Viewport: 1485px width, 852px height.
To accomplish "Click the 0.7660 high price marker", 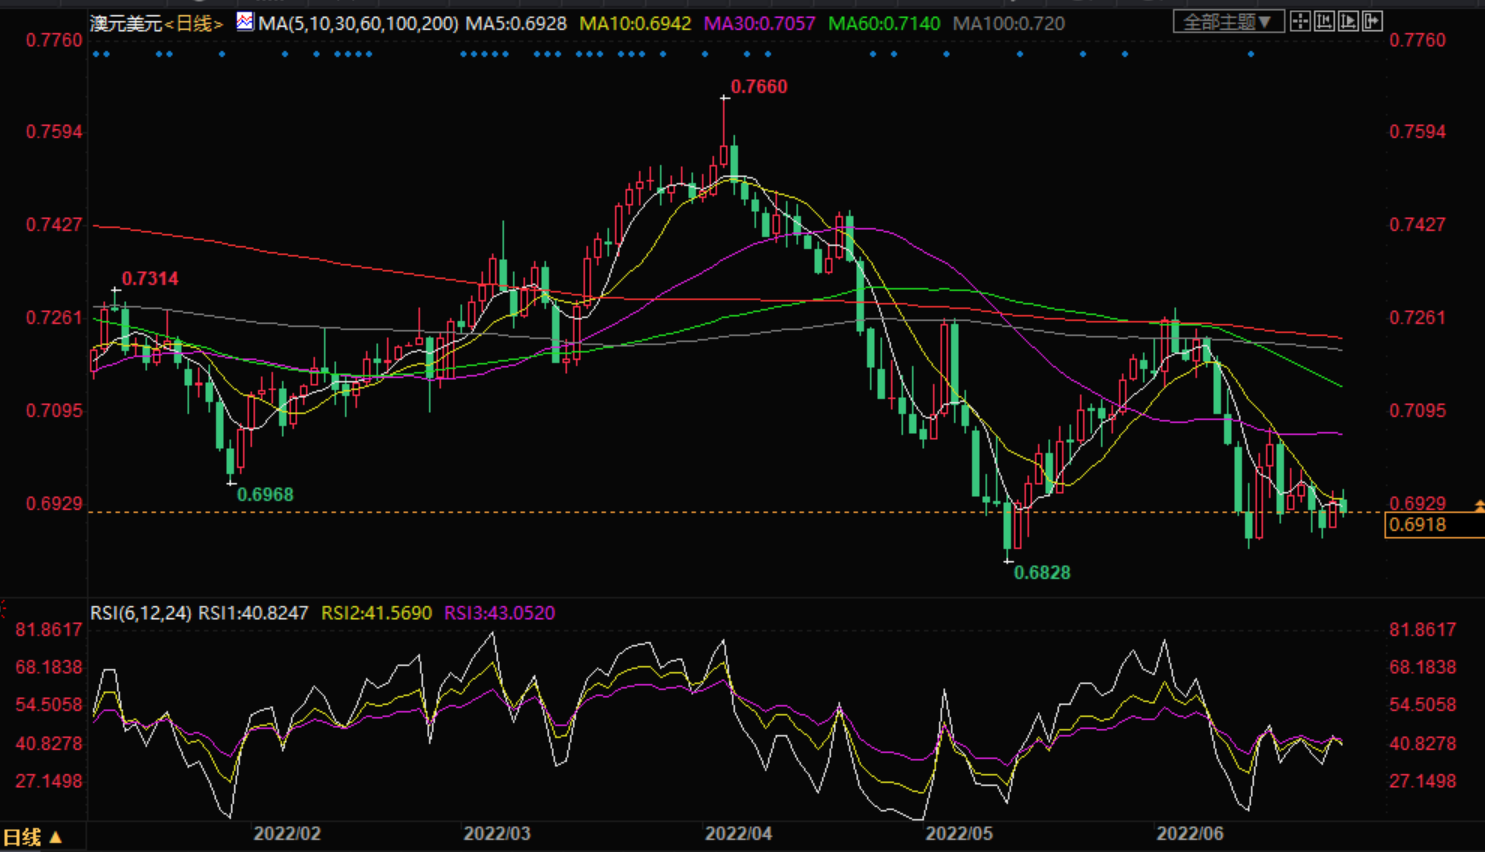I will [758, 87].
